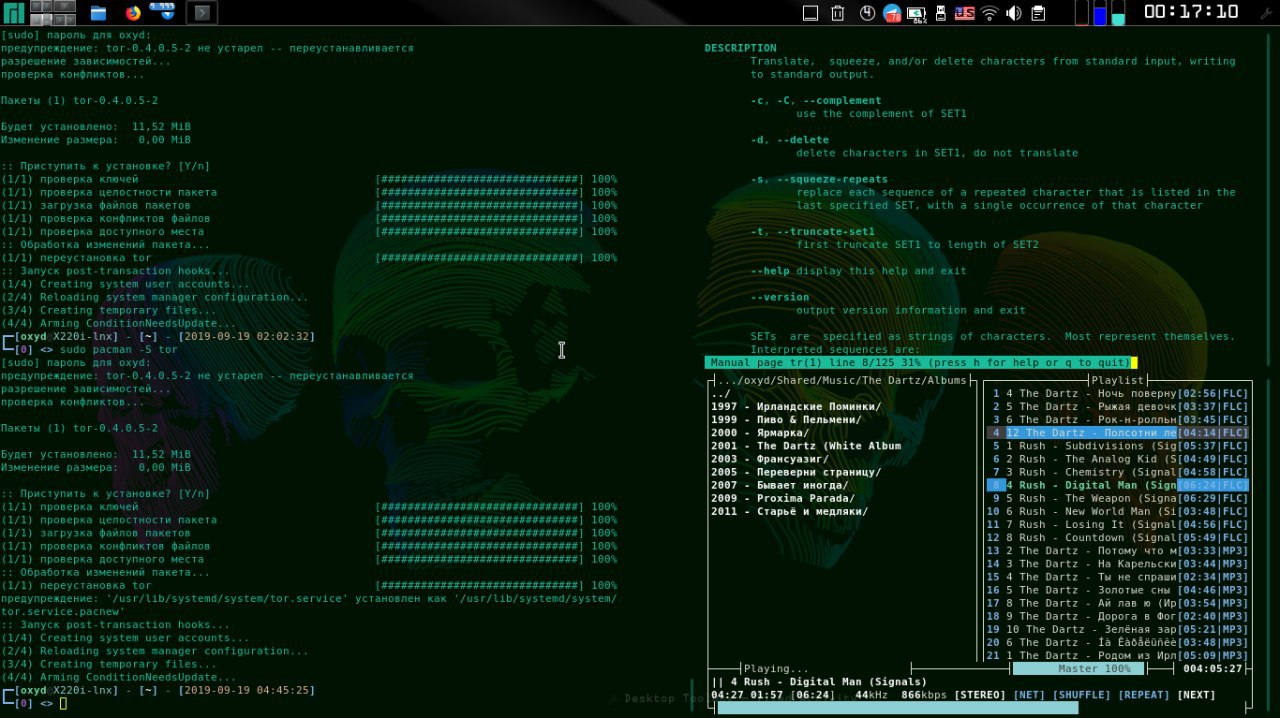Open the Wi-Fi network indicator
Screen dimensions: 1280x718
(990, 13)
